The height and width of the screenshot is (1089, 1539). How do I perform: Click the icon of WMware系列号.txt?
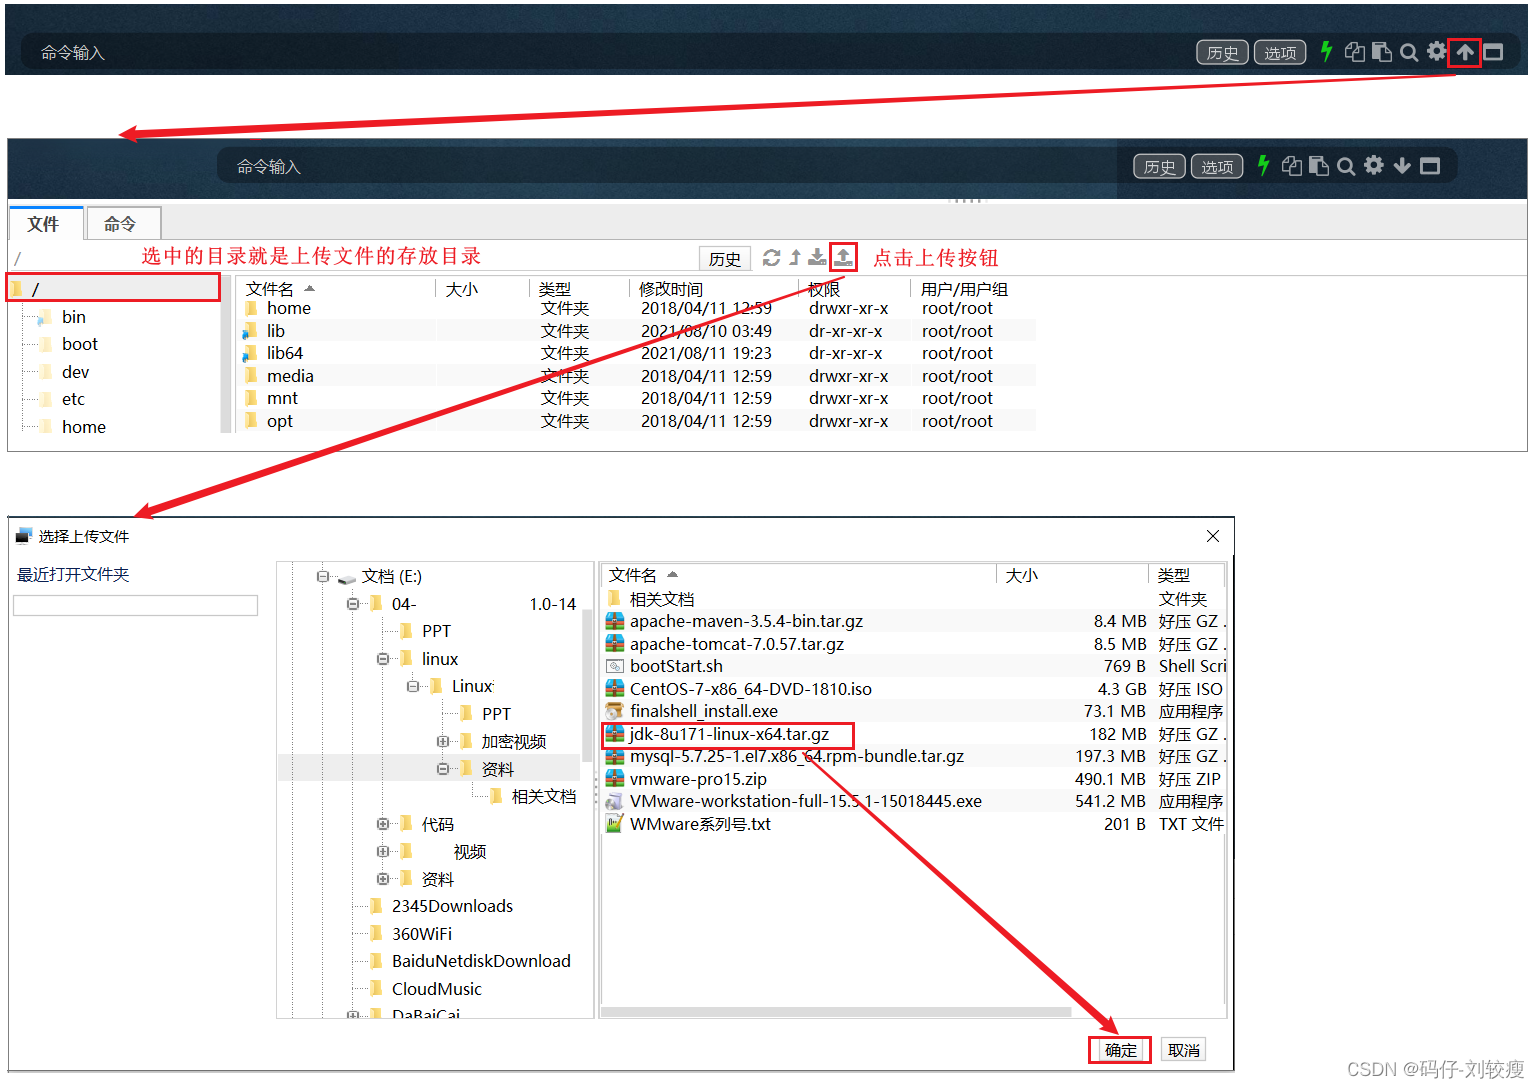click(x=614, y=824)
